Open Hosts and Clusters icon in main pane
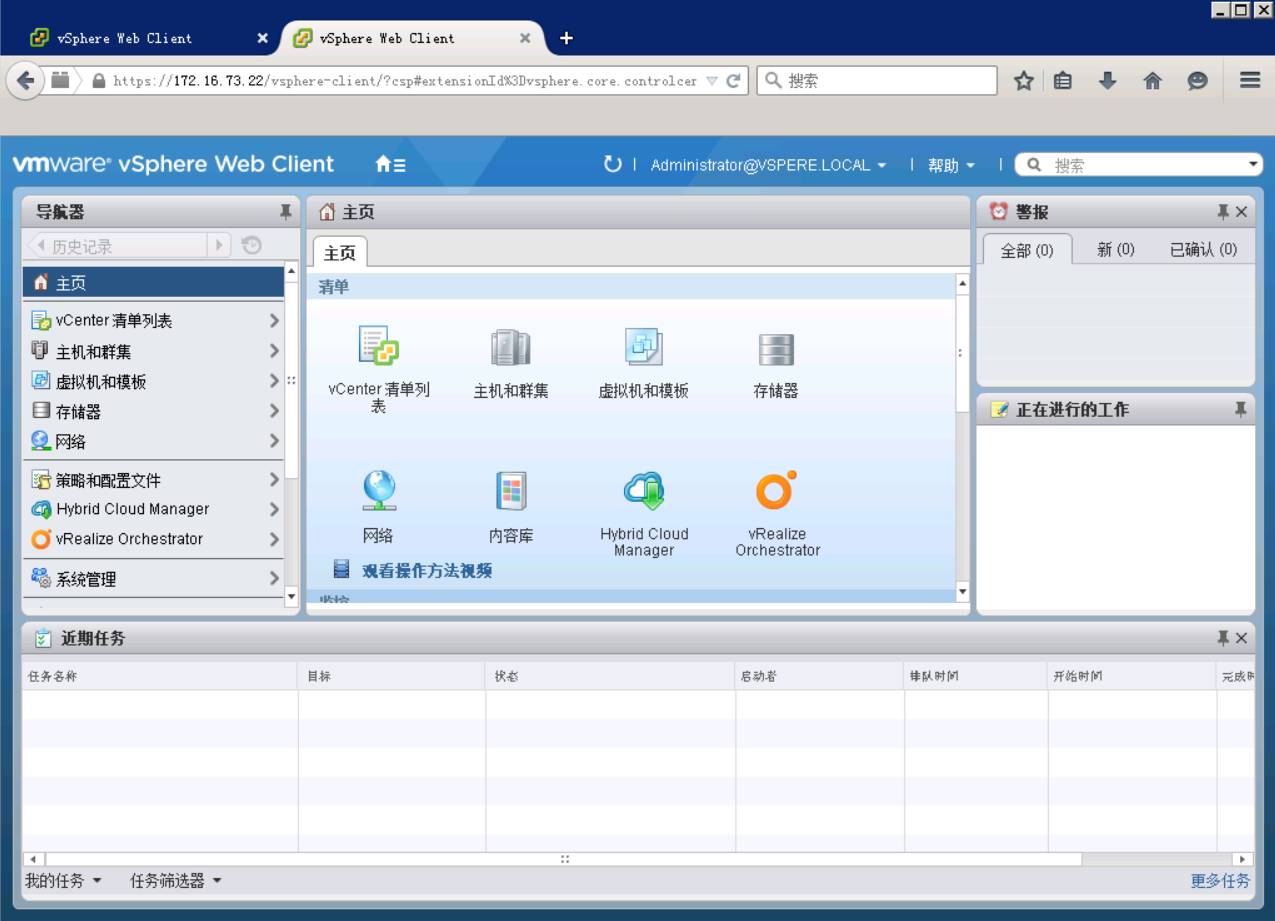The width and height of the screenshot is (1275, 921). pos(511,348)
